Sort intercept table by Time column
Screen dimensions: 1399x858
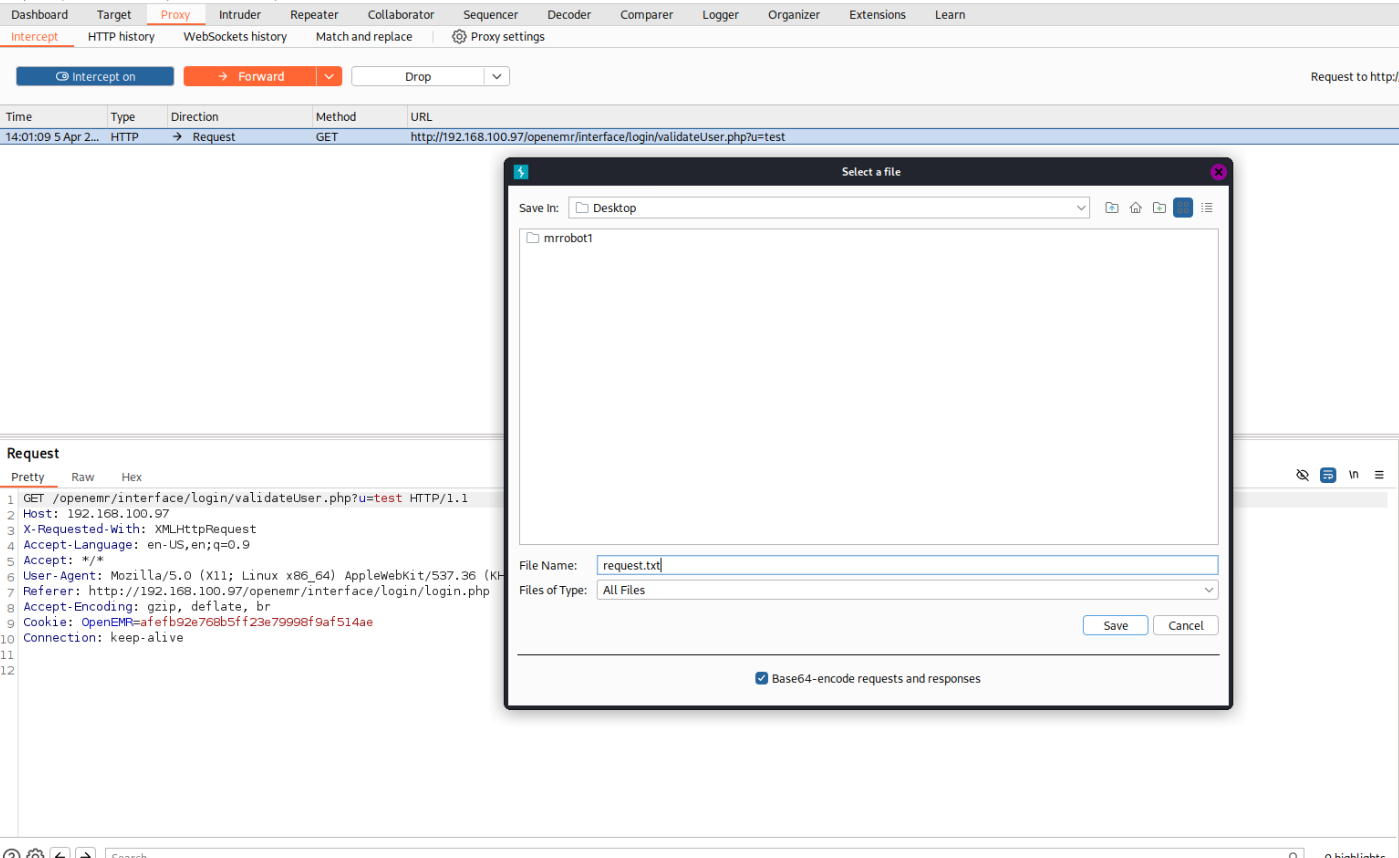(54, 117)
